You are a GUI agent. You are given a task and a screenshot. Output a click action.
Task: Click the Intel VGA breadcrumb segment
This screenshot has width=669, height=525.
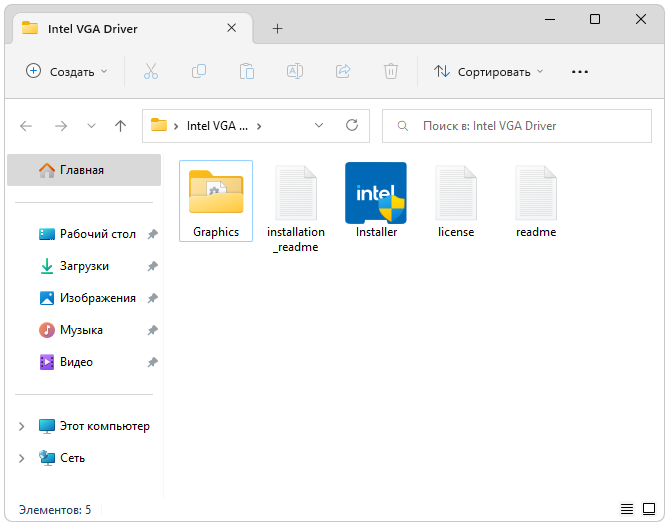(x=217, y=126)
